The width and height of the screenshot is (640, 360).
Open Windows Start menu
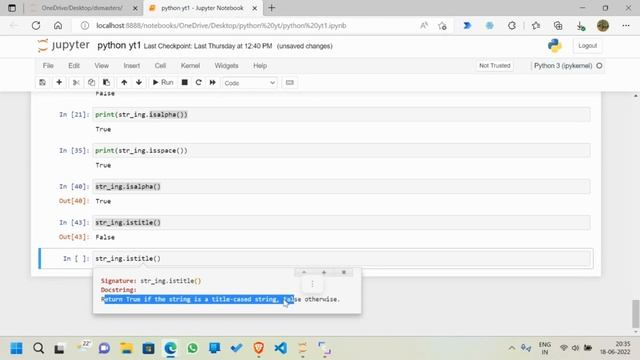click(16, 348)
